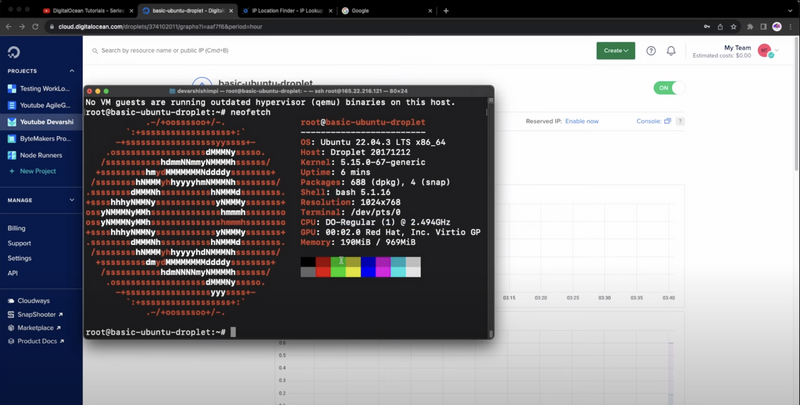Viewport: 800px width, 405px height.
Task: Click the Node Runners project icon
Action: (x=12, y=155)
